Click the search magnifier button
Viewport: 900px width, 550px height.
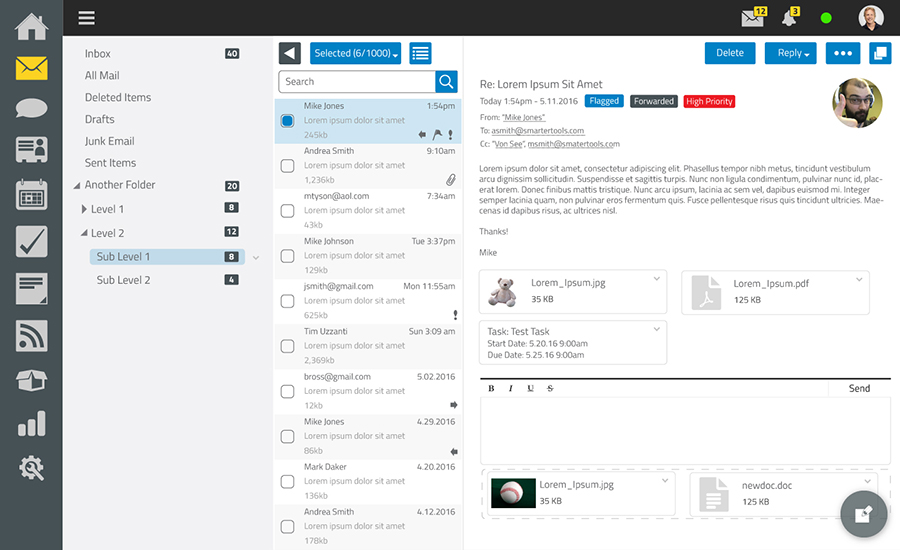coord(446,82)
